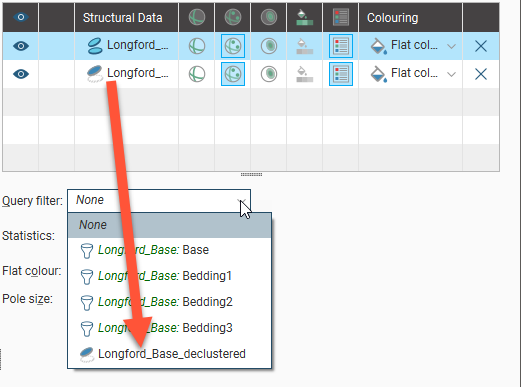This screenshot has width=521, height=387.
Task: Choose the Longford_Base: Bedding2 filter
Action: click(x=170, y=302)
